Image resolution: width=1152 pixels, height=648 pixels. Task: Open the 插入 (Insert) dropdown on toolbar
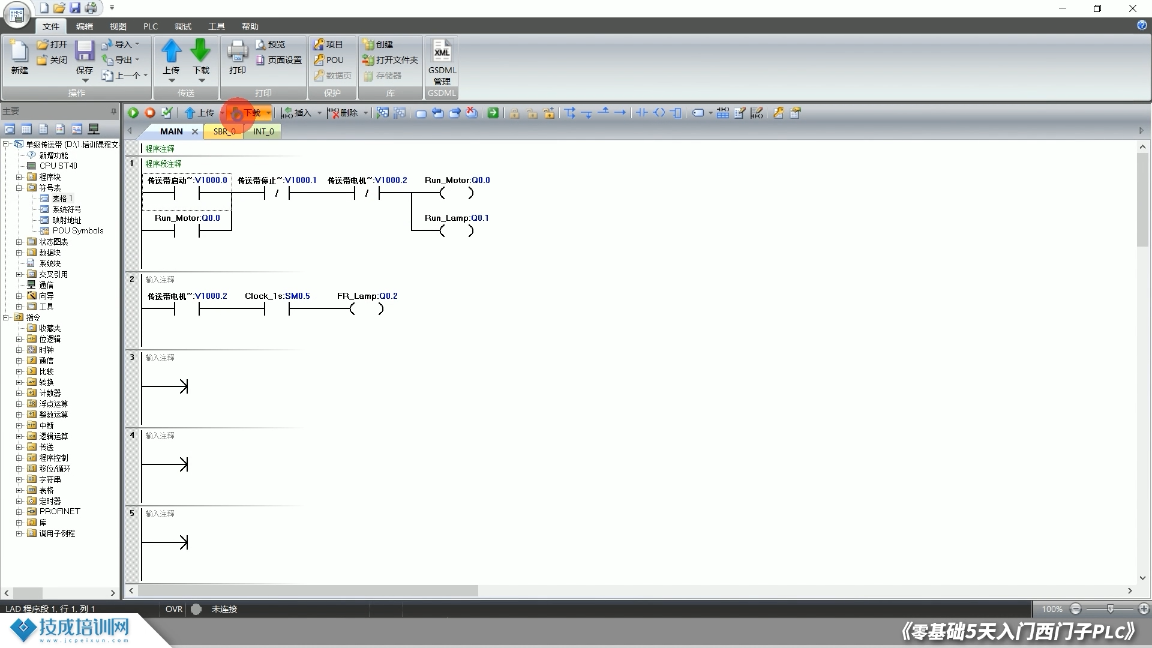[x=319, y=113]
